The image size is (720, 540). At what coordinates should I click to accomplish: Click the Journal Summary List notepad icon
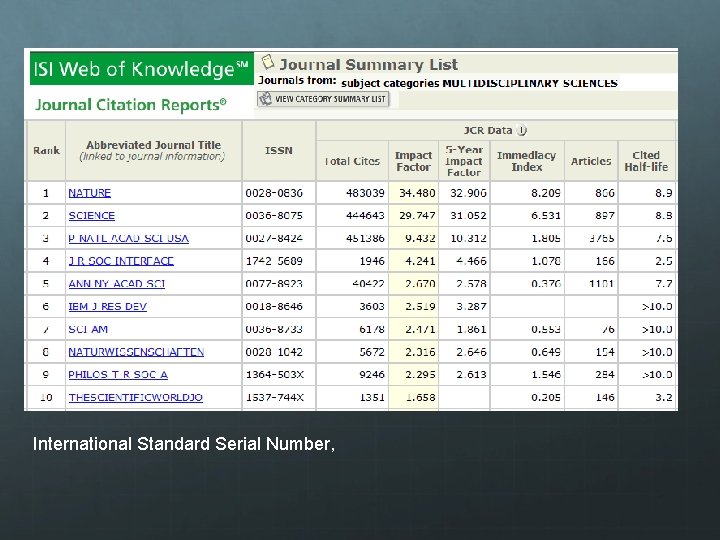click(x=268, y=62)
